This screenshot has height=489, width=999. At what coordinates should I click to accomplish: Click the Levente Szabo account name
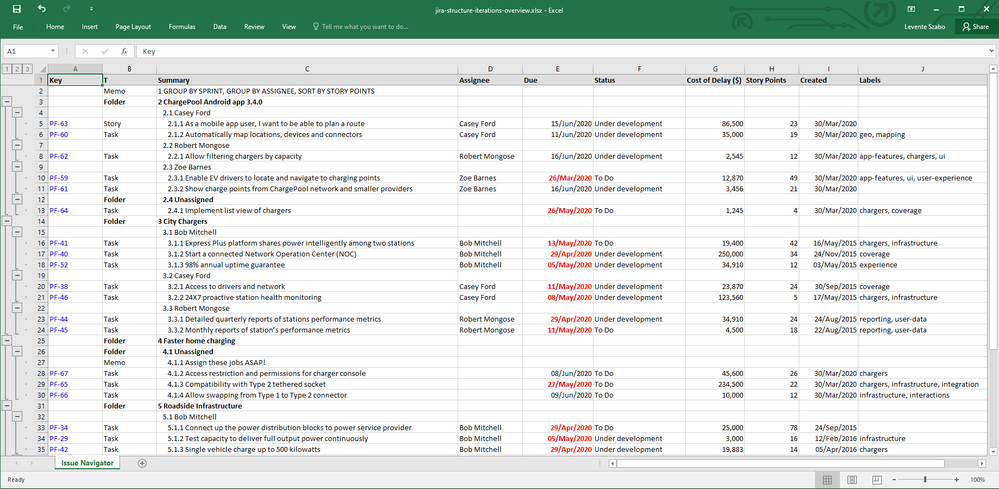pyautogui.click(x=924, y=27)
